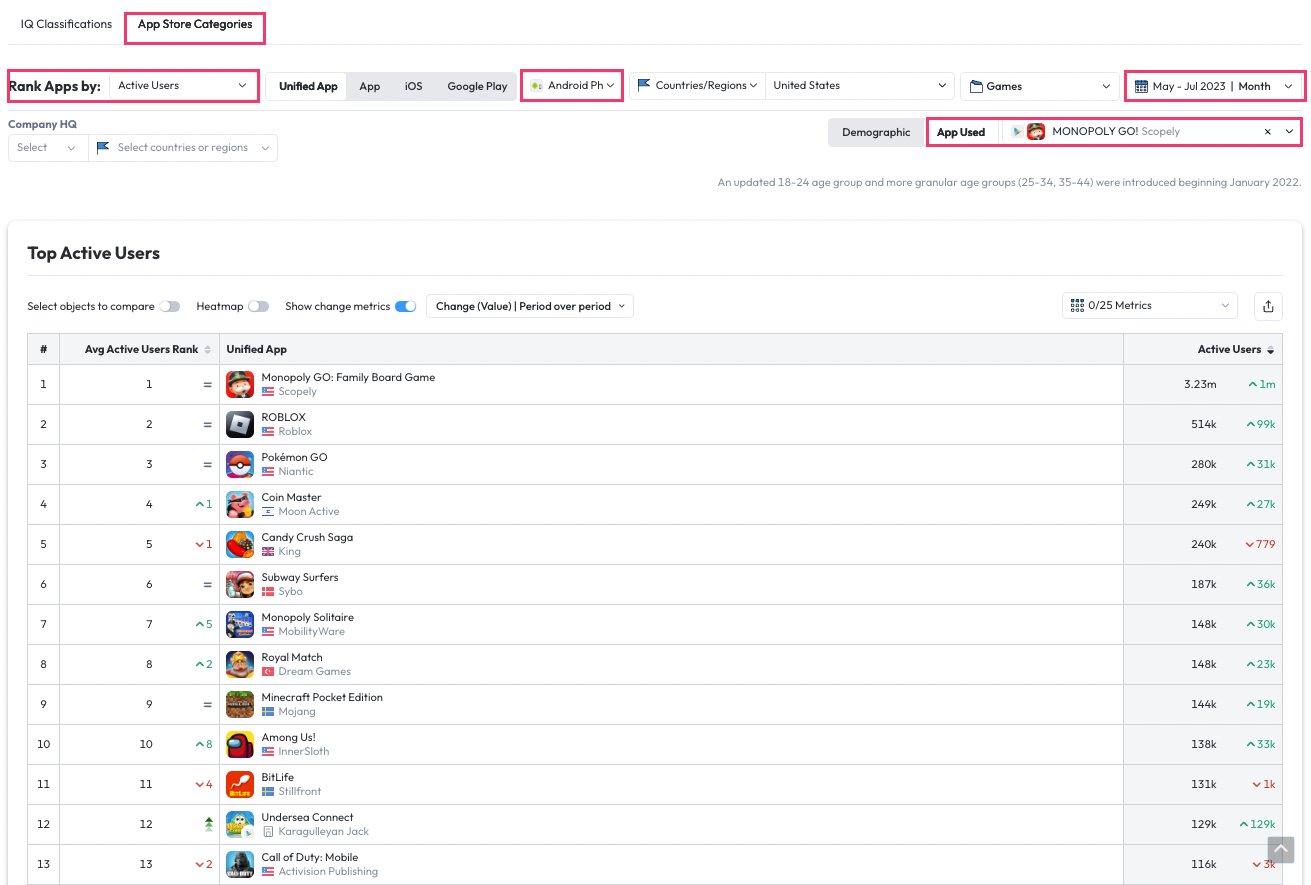
Task: Click the Monopoly Solitaire app icon
Action: coord(240,624)
